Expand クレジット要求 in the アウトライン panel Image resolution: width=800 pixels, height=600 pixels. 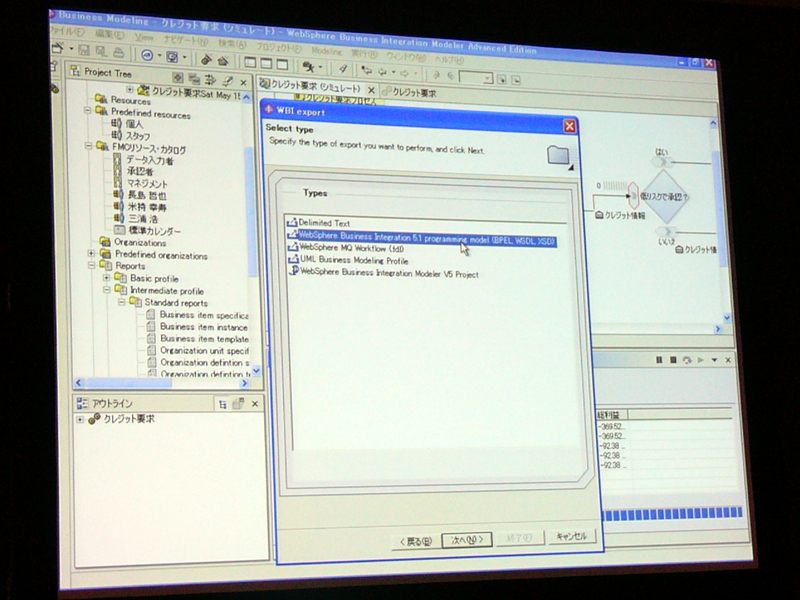coord(80,419)
